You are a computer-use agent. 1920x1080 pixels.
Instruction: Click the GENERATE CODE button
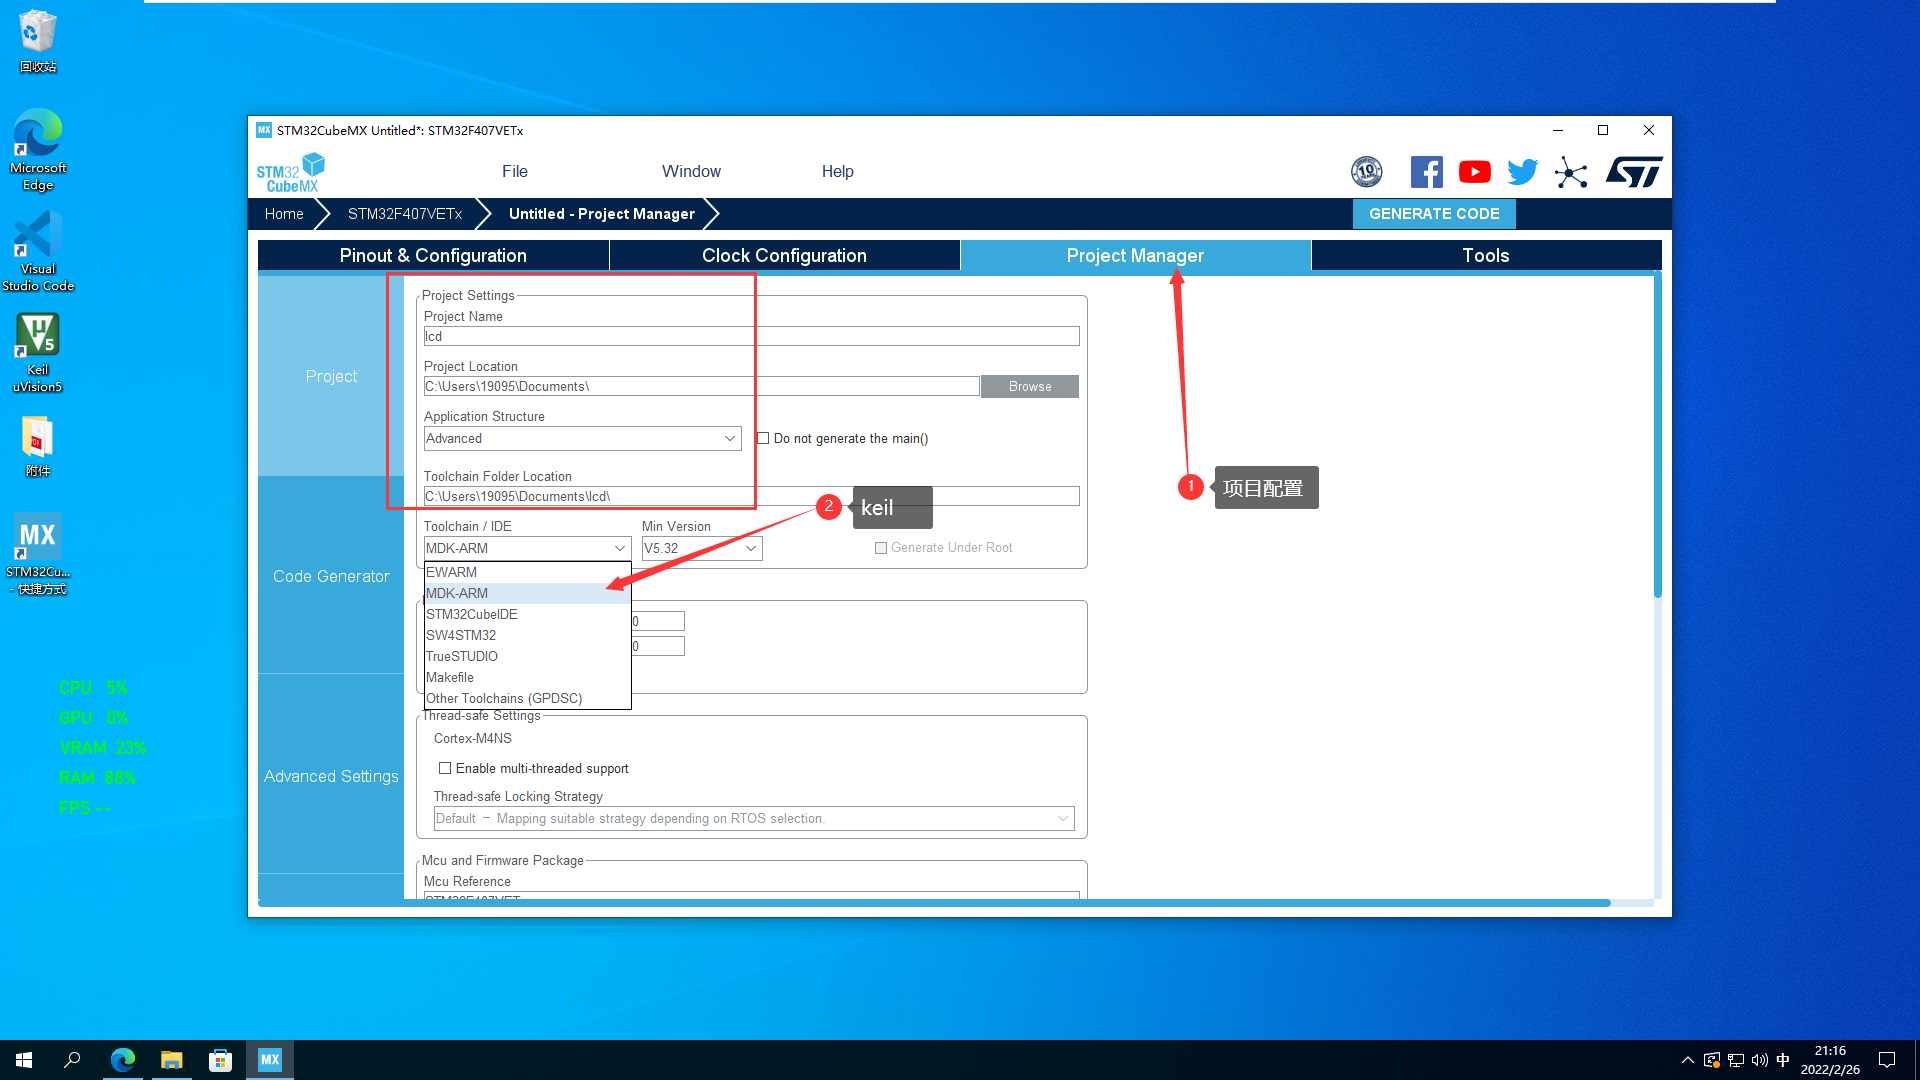tap(1433, 214)
